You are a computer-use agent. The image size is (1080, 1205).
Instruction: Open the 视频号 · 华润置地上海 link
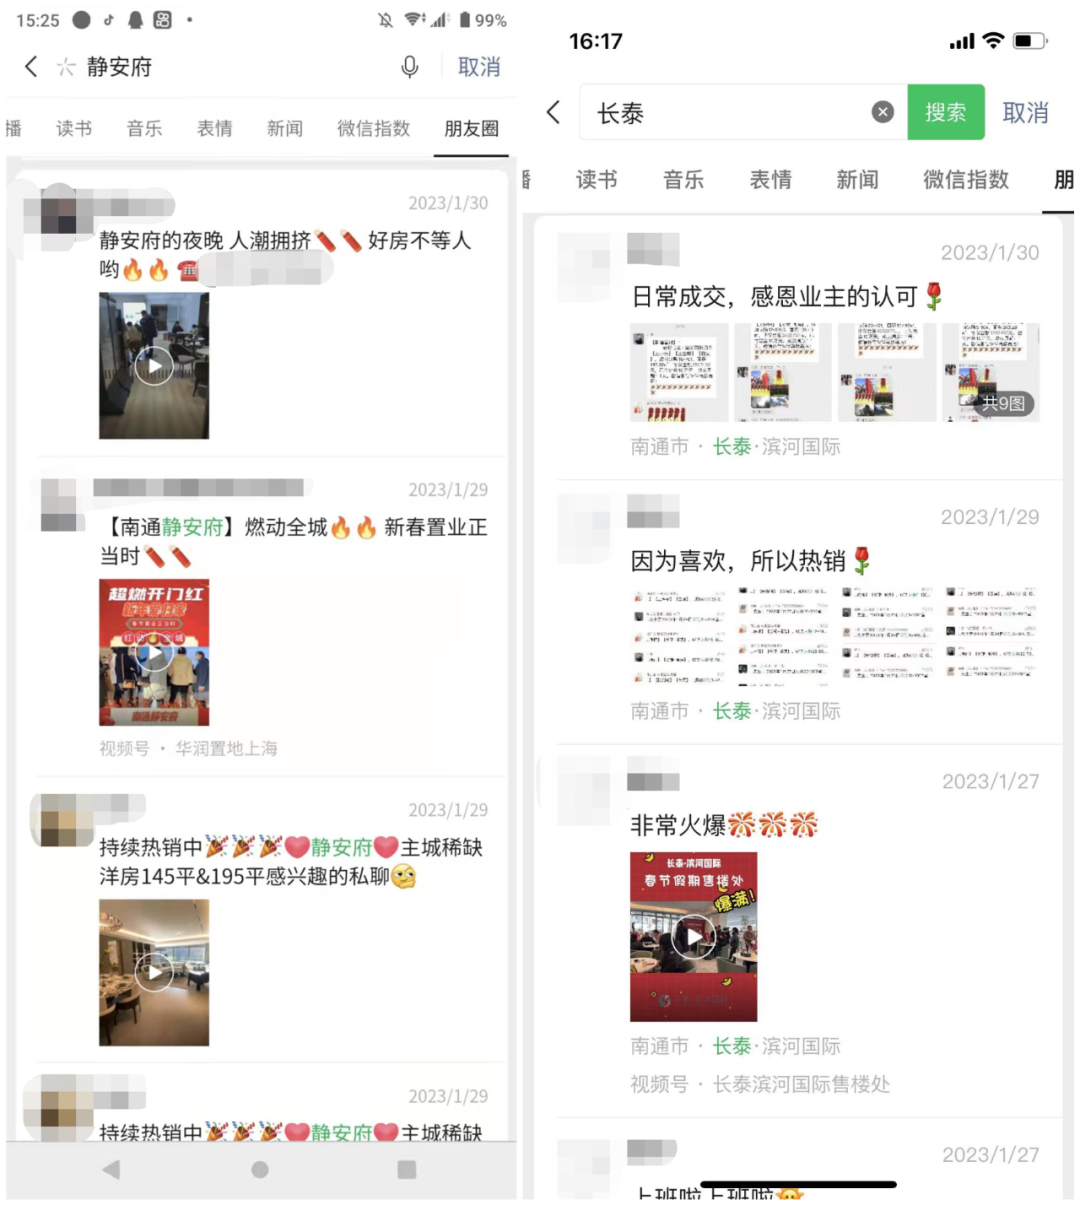tap(188, 748)
